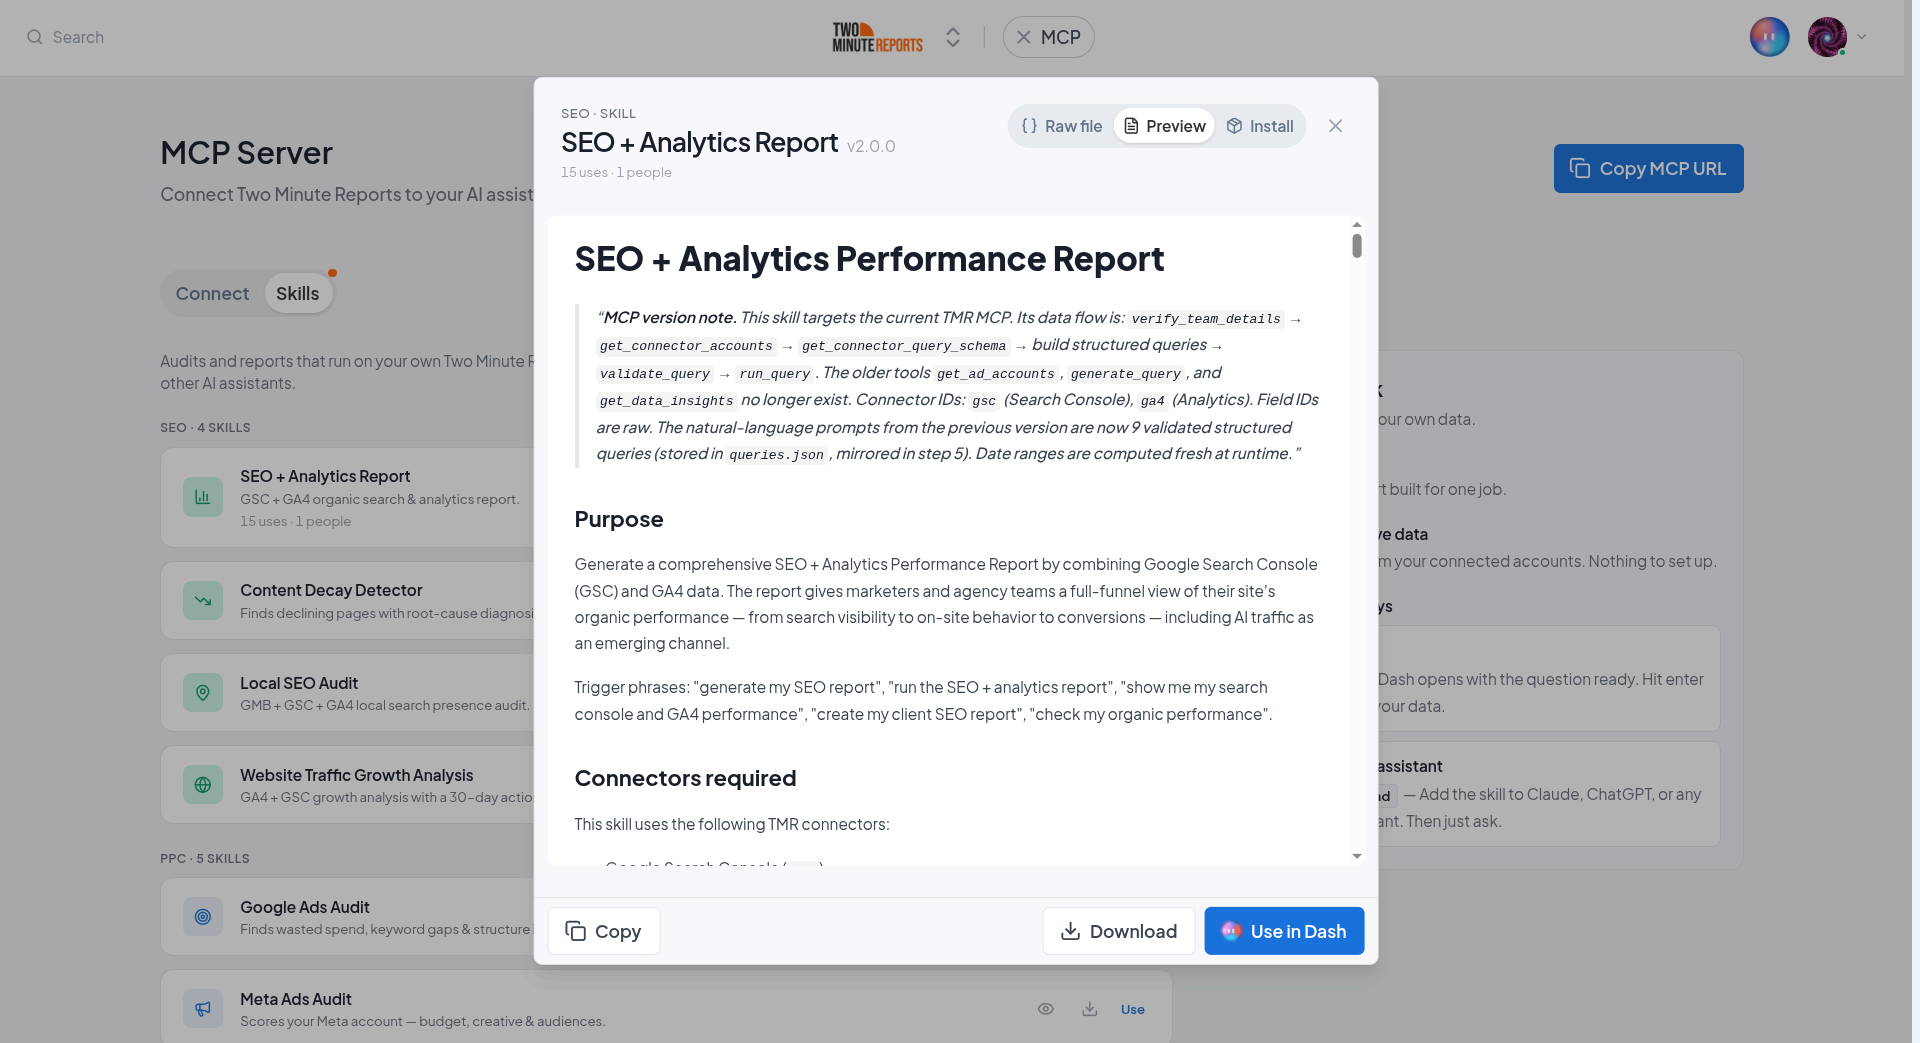This screenshot has height=1043, width=1920.
Task: Click the get_connector_query_schema code snippet
Action: pyautogui.click(x=904, y=346)
